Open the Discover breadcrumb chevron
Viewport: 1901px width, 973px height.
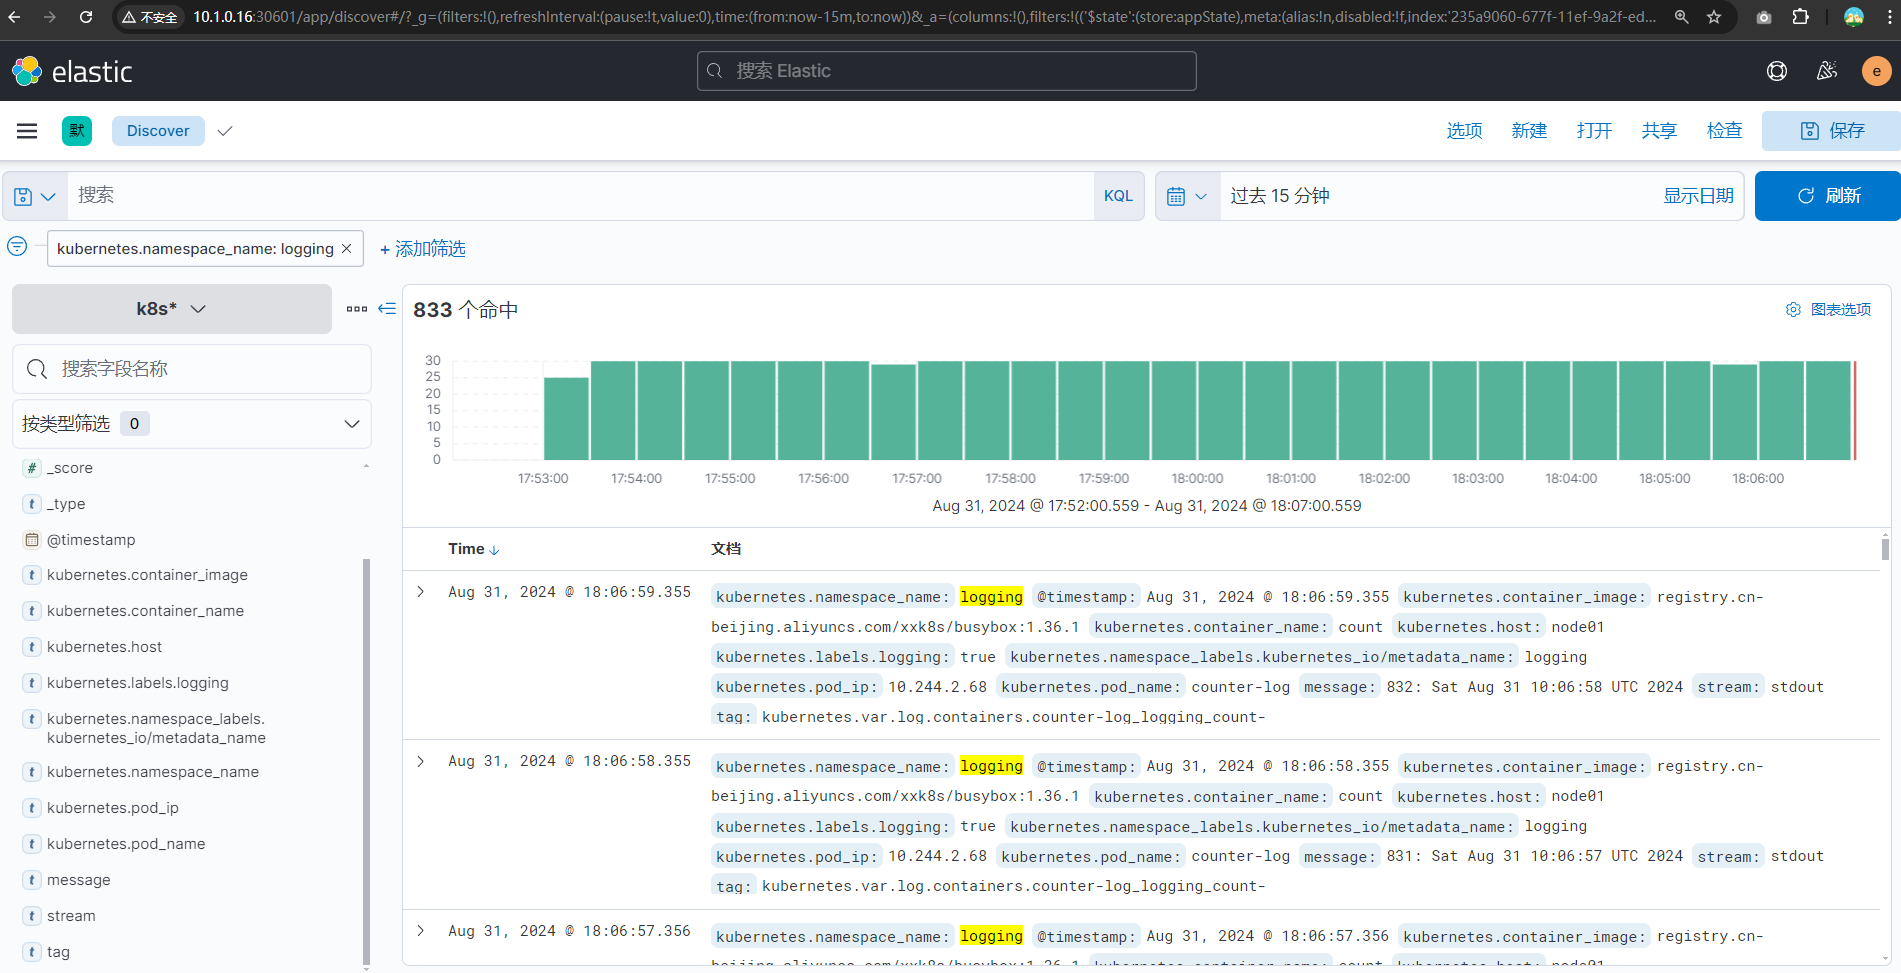(x=225, y=131)
